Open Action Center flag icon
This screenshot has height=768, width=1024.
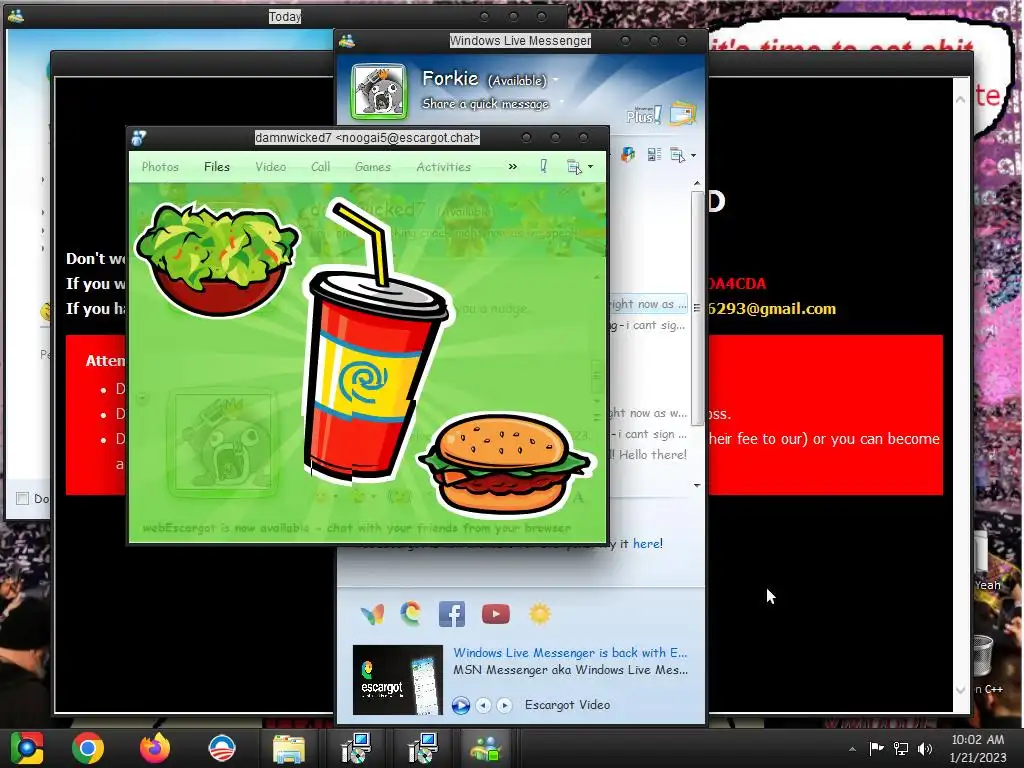[x=876, y=748]
